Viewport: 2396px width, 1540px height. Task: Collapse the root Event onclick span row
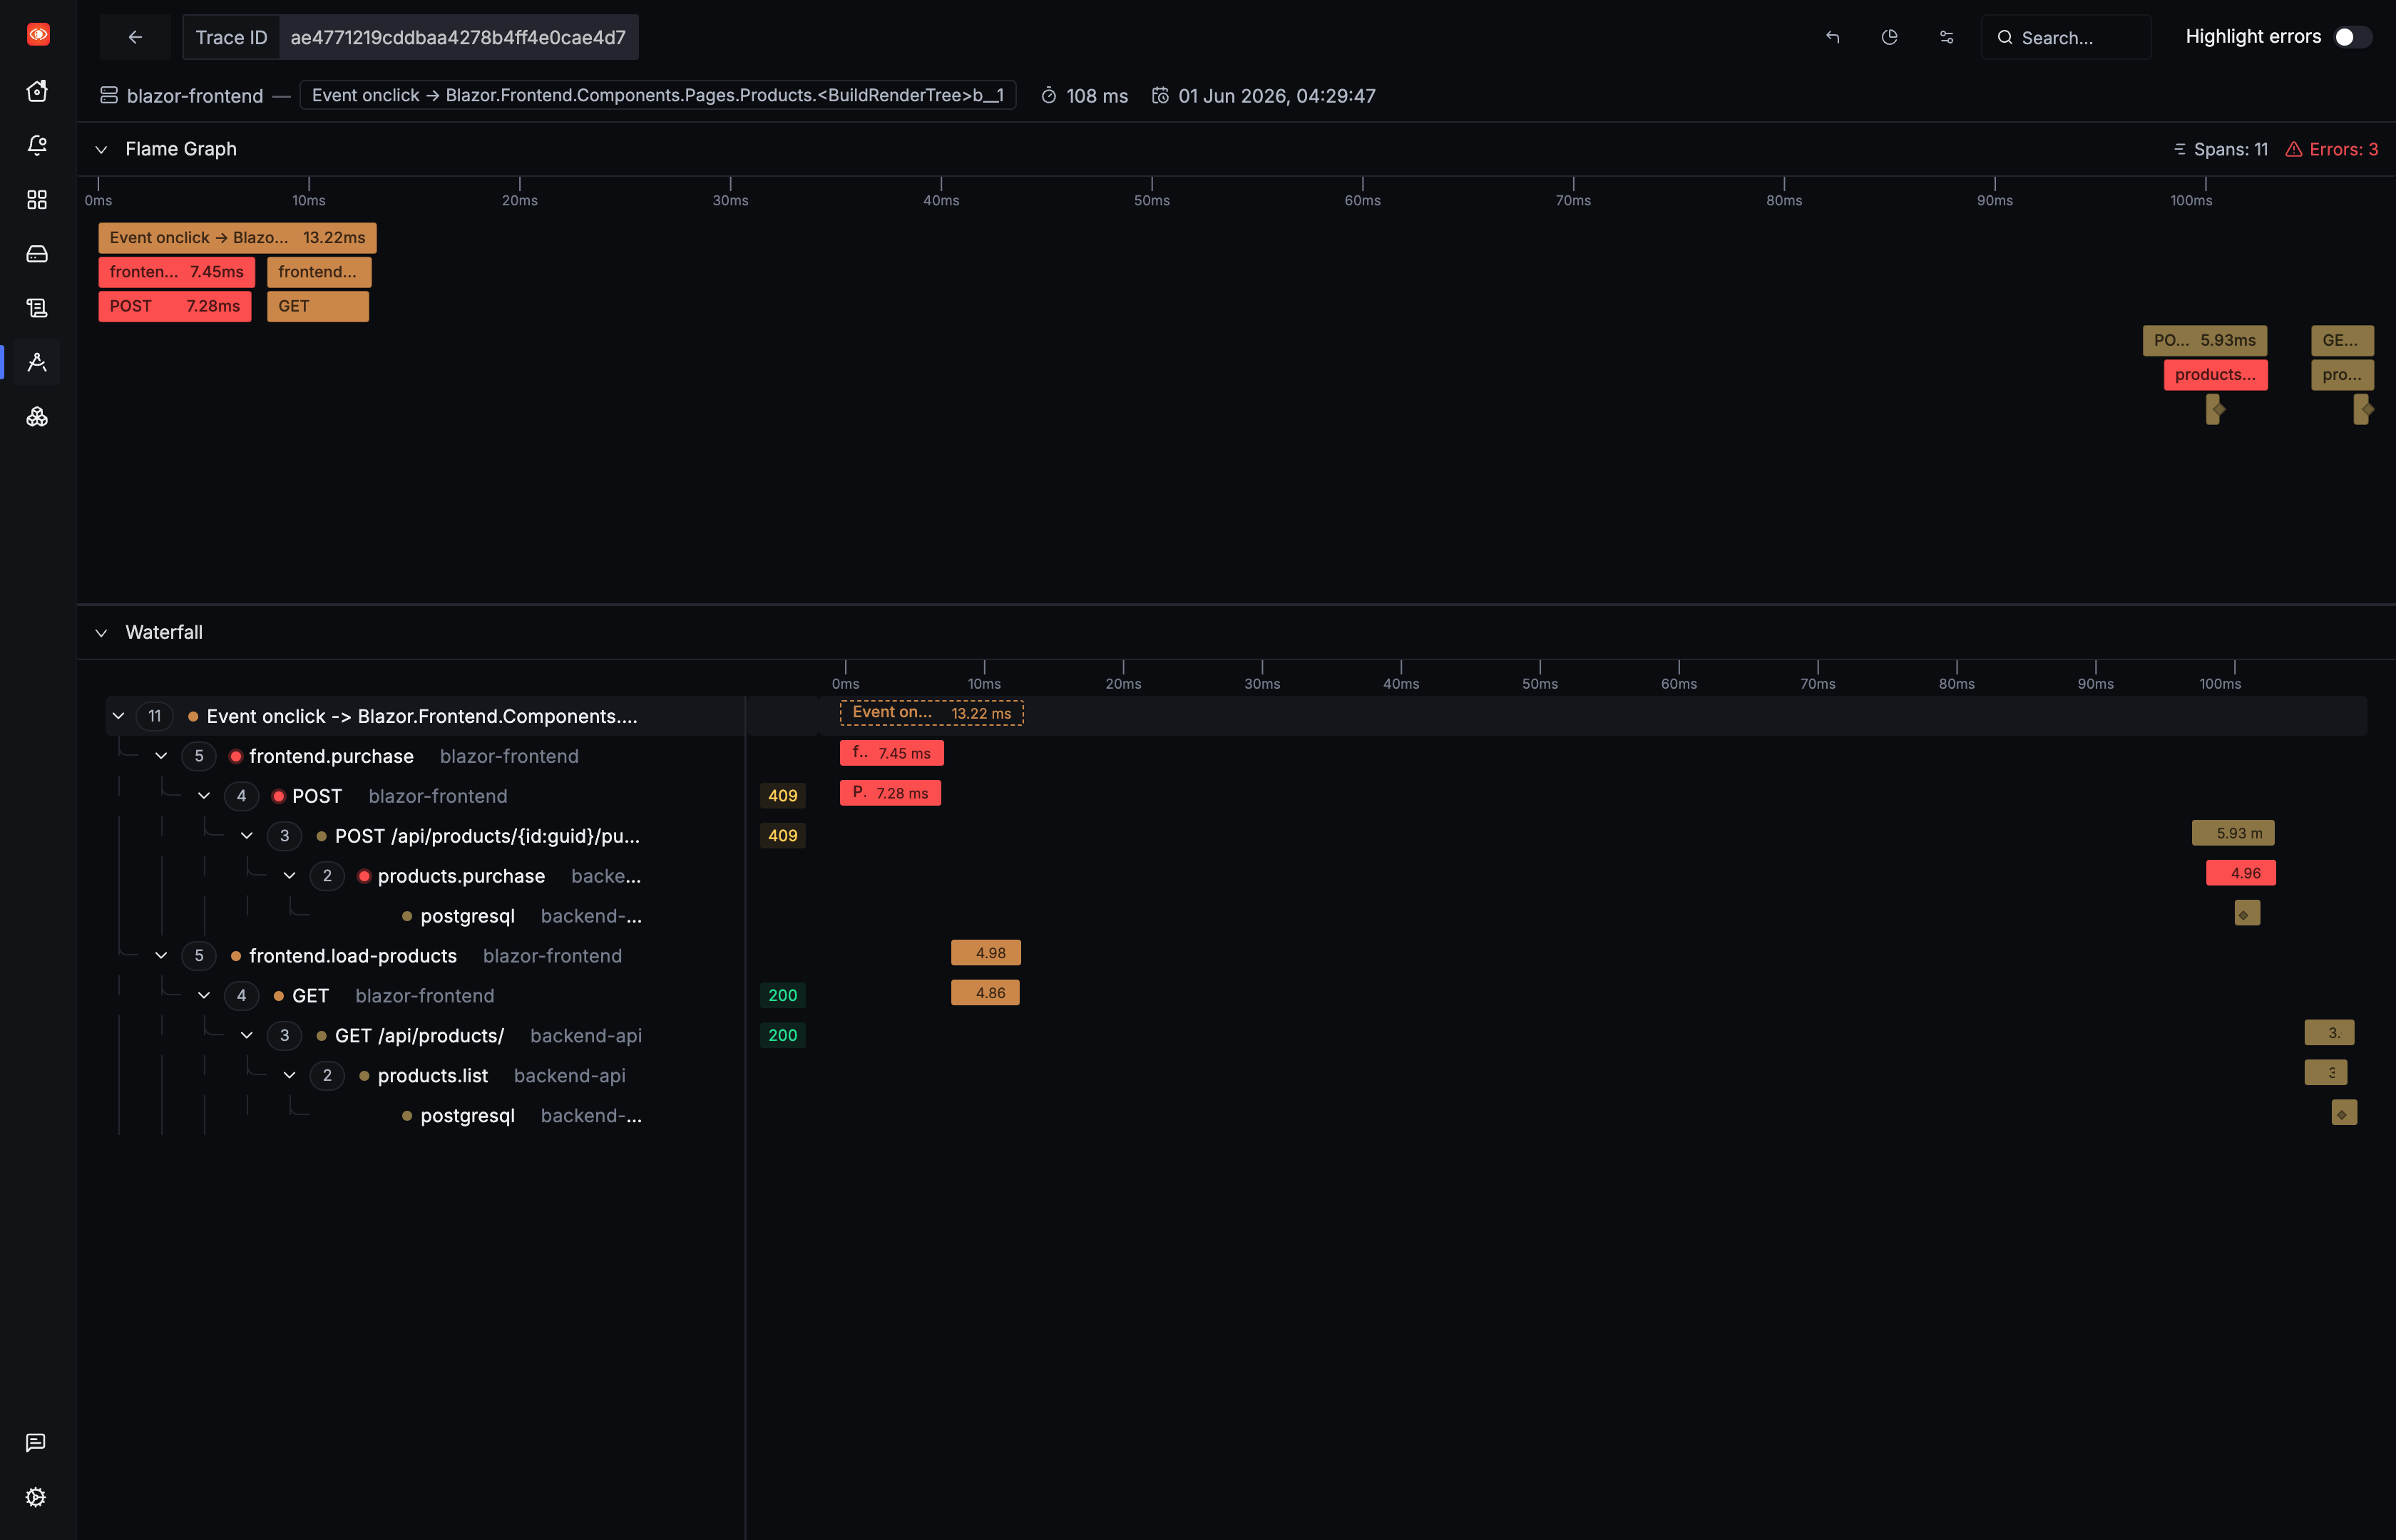tap(118, 716)
